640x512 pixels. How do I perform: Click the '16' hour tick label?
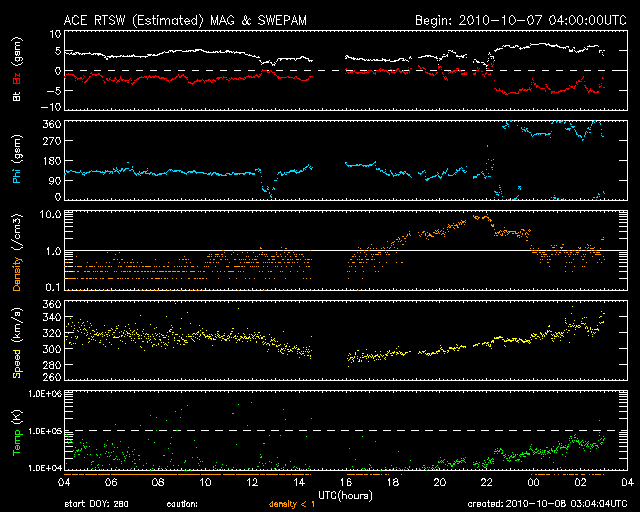pyautogui.click(x=346, y=482)
